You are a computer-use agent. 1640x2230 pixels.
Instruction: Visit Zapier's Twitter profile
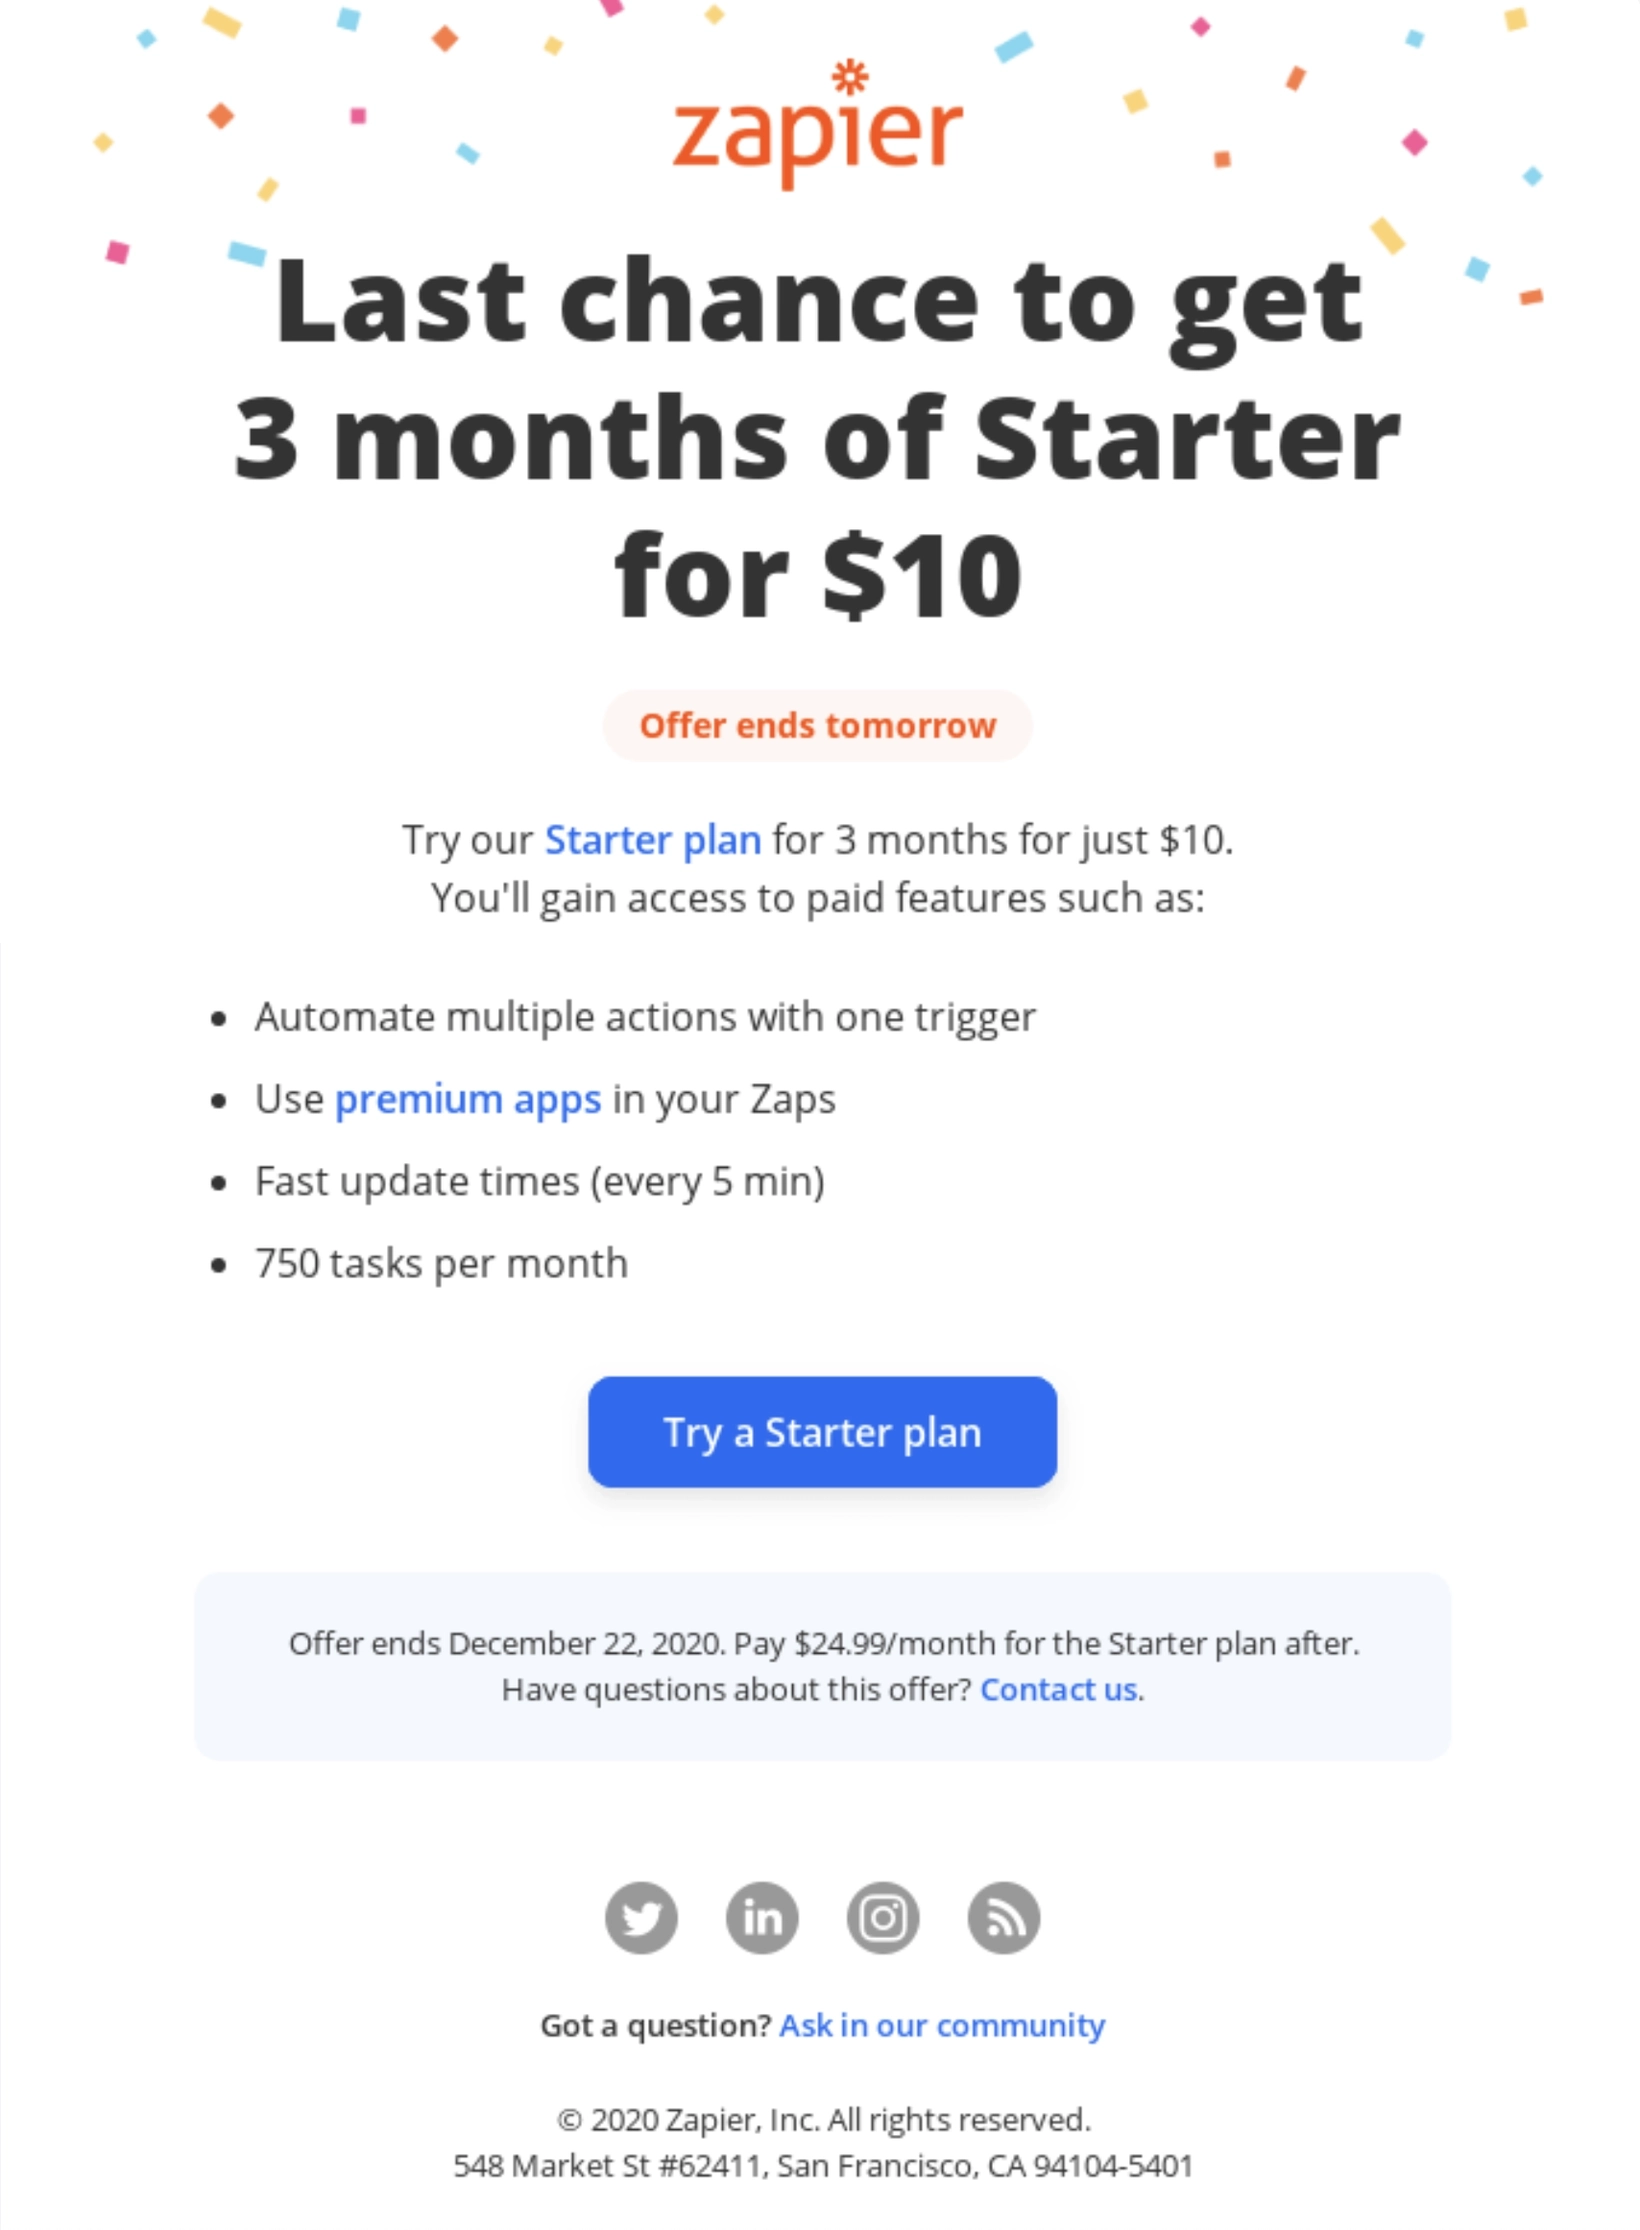[640, 1917]
